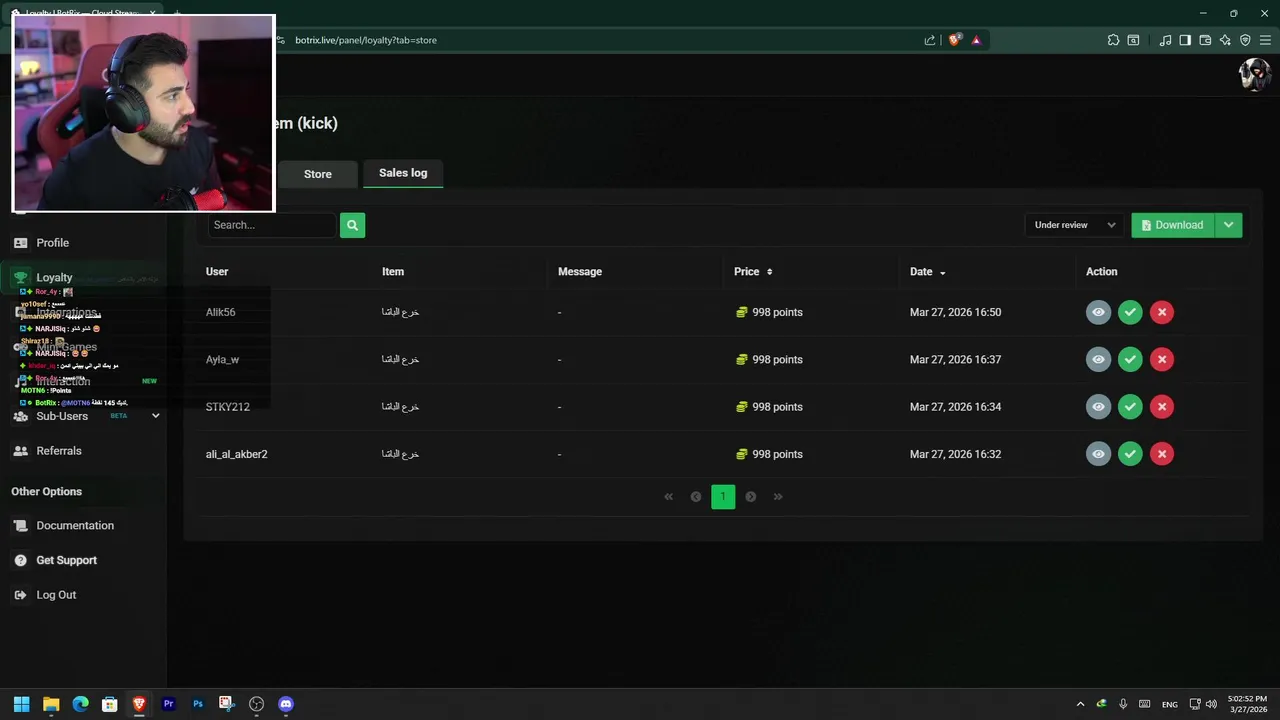Open the Windows Start menu
1280x720 pixels.
[21, 704]
